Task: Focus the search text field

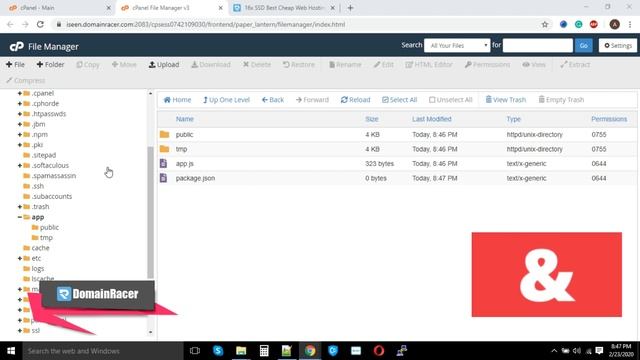Action: pos(538,45)
